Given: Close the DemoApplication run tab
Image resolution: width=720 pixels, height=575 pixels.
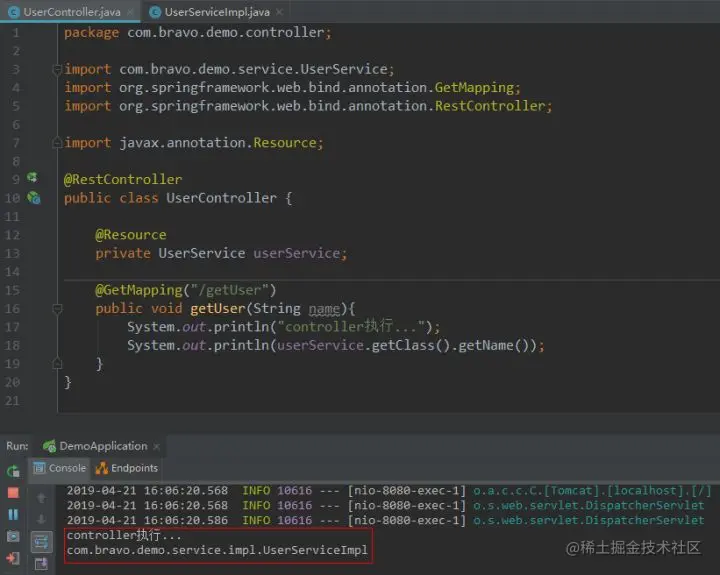Looking at the screenshot, I should tap(157, 446).
